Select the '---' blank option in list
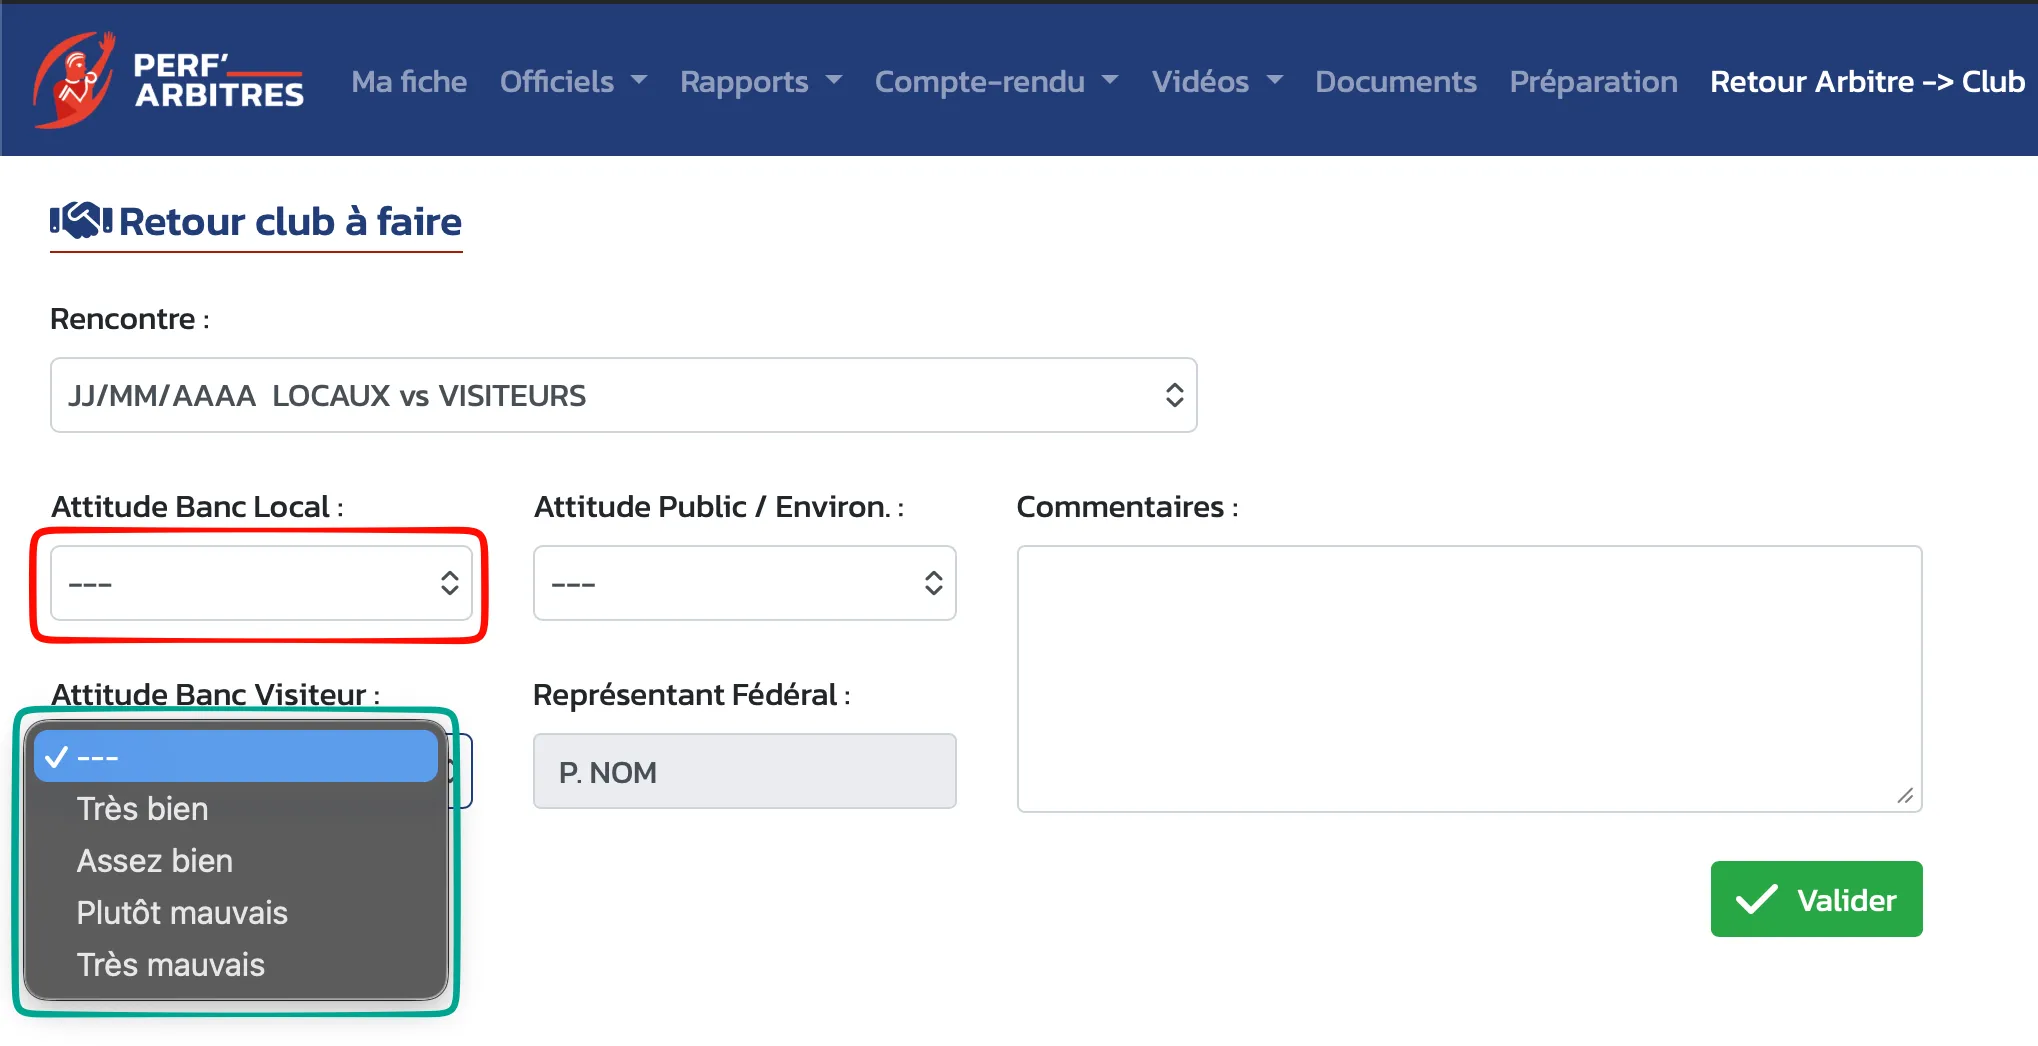 pyautogui.click(x=236, y=756)
